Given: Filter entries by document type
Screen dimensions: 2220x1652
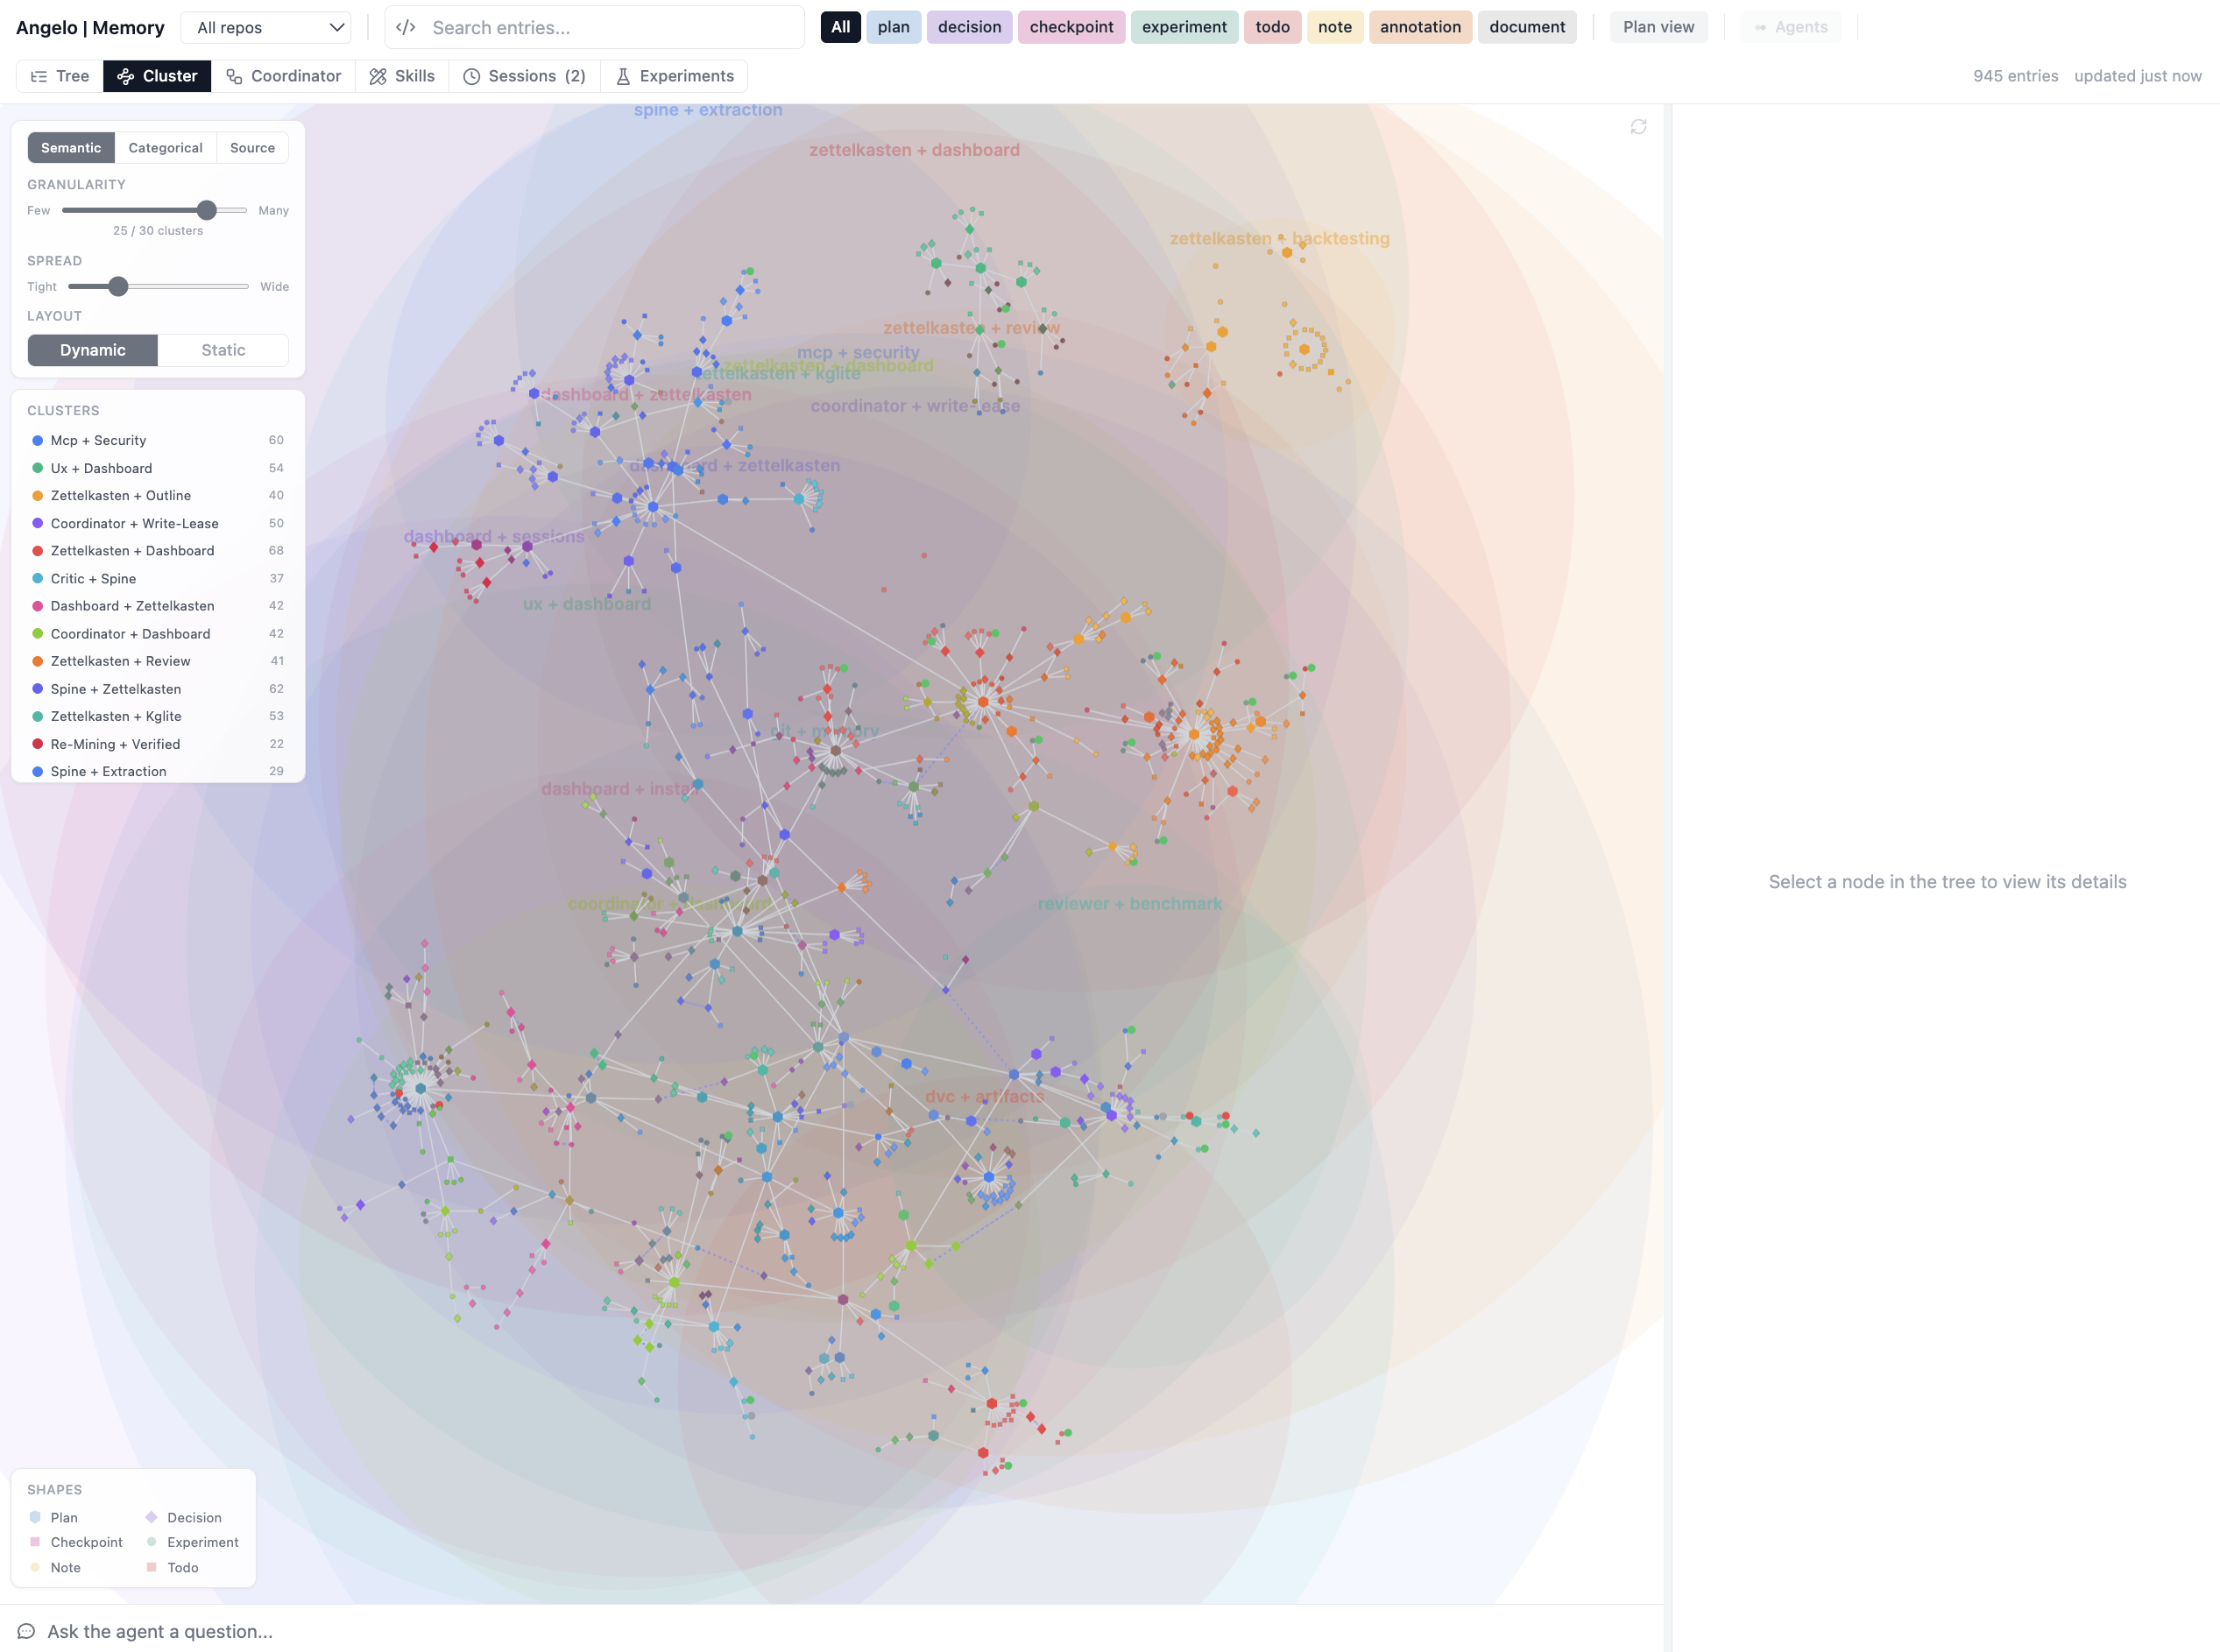Looking at the screenshot, I should pyautogui.click(x=1527, y=27).
